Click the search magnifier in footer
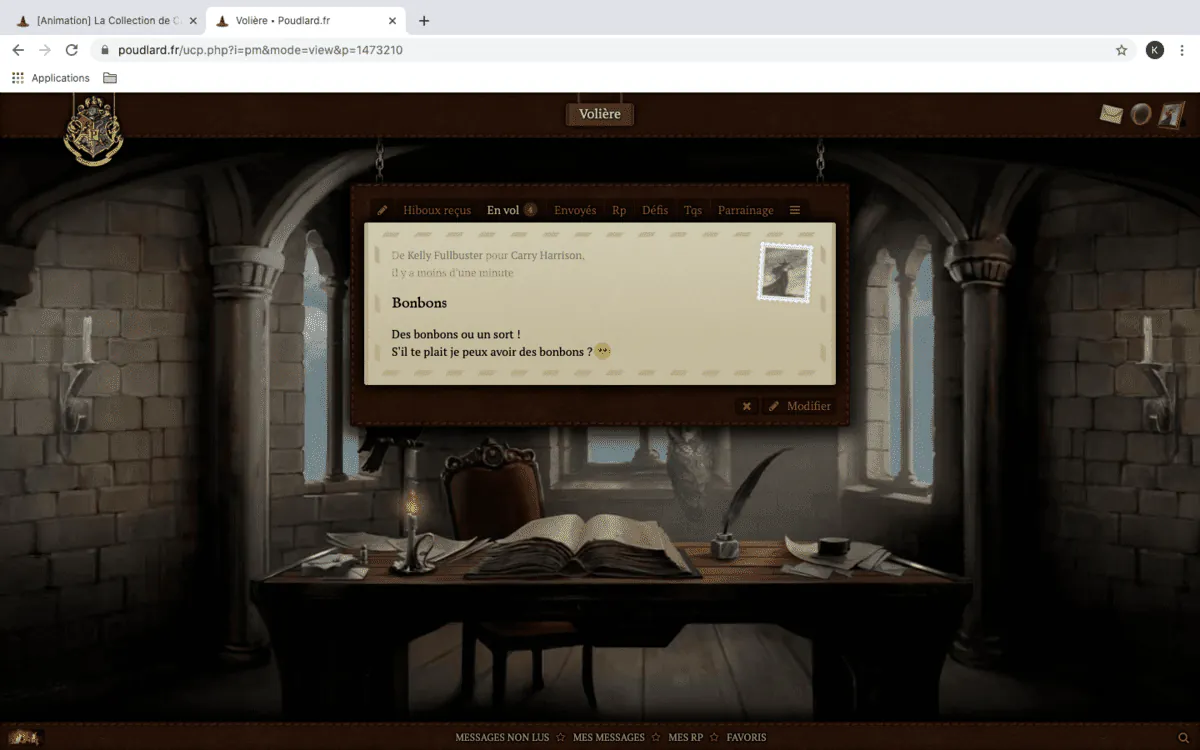 coord(1184,738)
